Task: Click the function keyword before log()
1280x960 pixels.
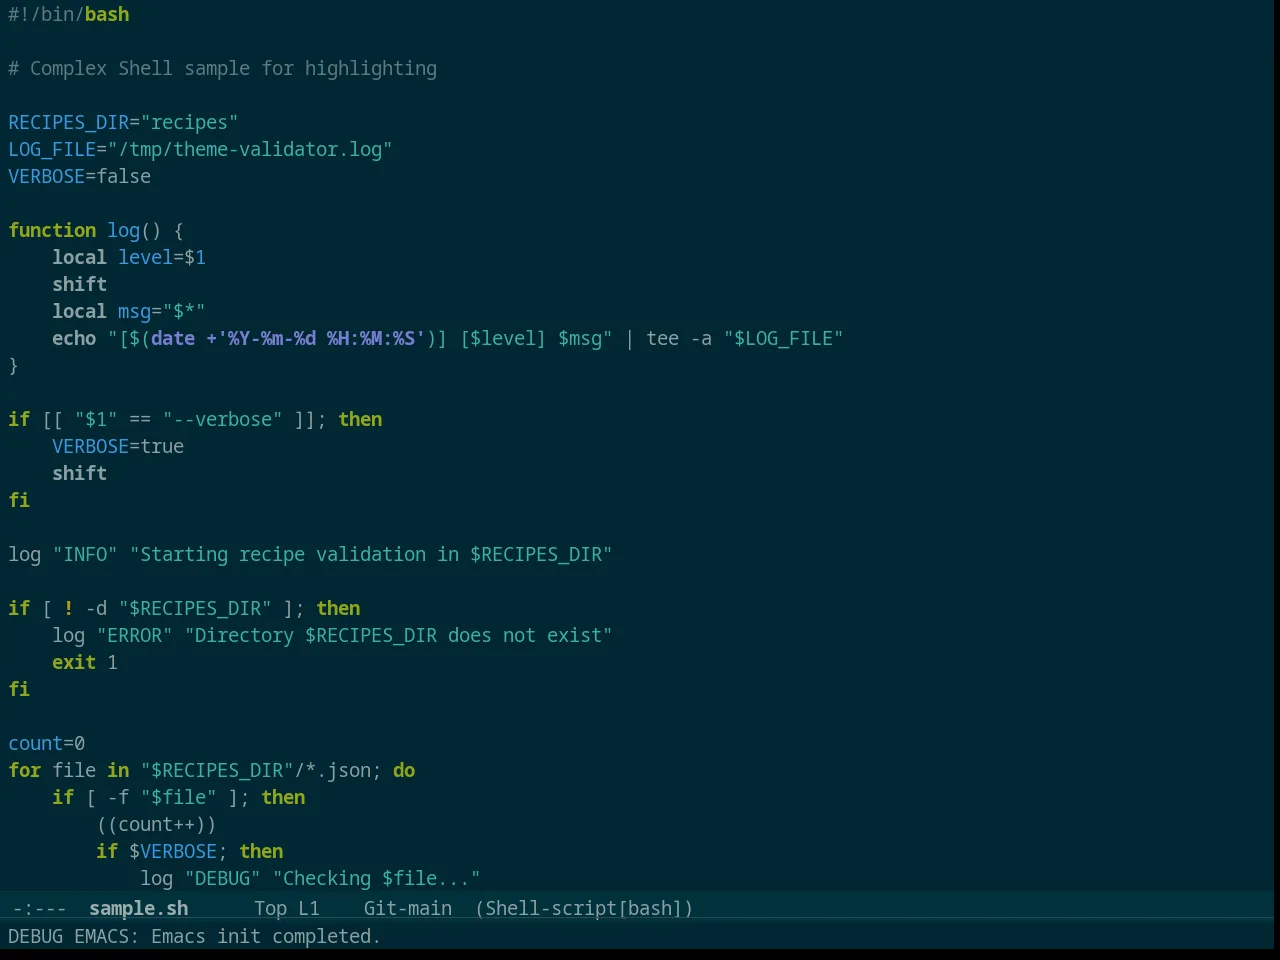Action: click(x=52, y=230)
